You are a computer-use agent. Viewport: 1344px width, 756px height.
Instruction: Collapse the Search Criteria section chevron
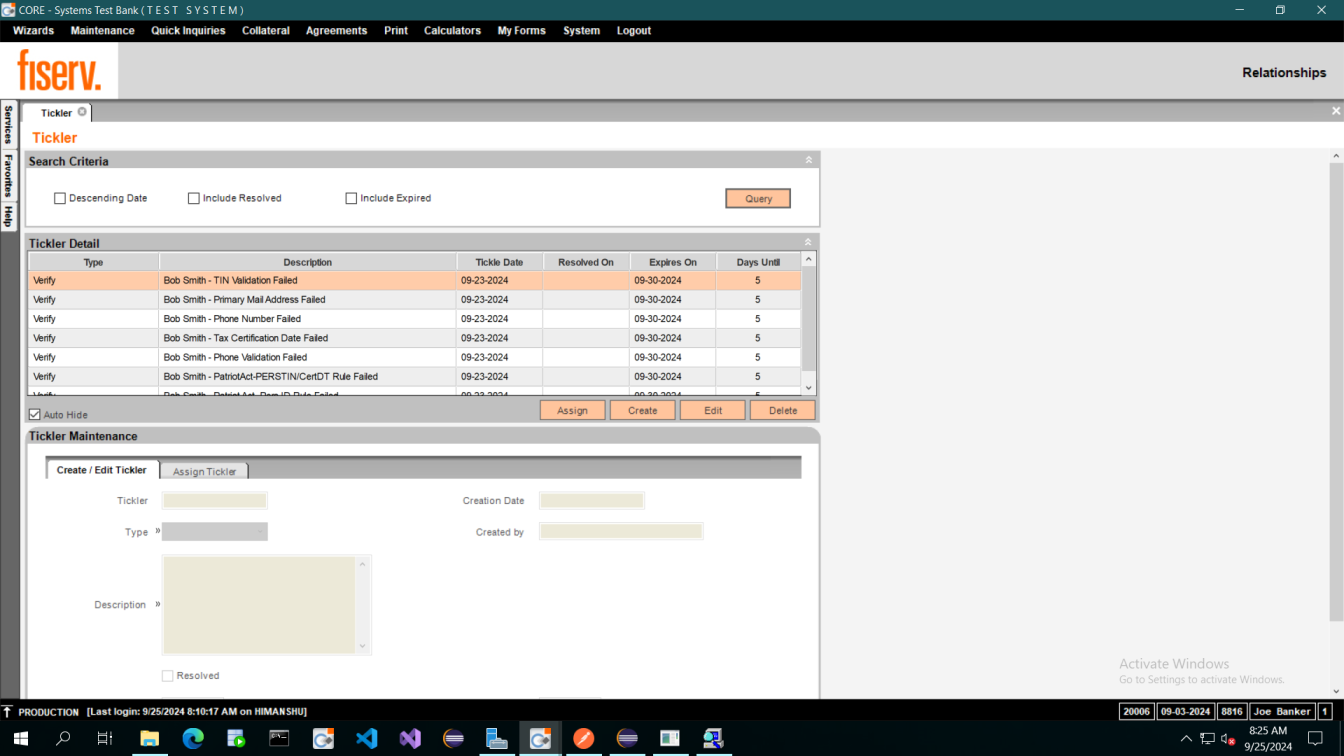click(809, 160)
